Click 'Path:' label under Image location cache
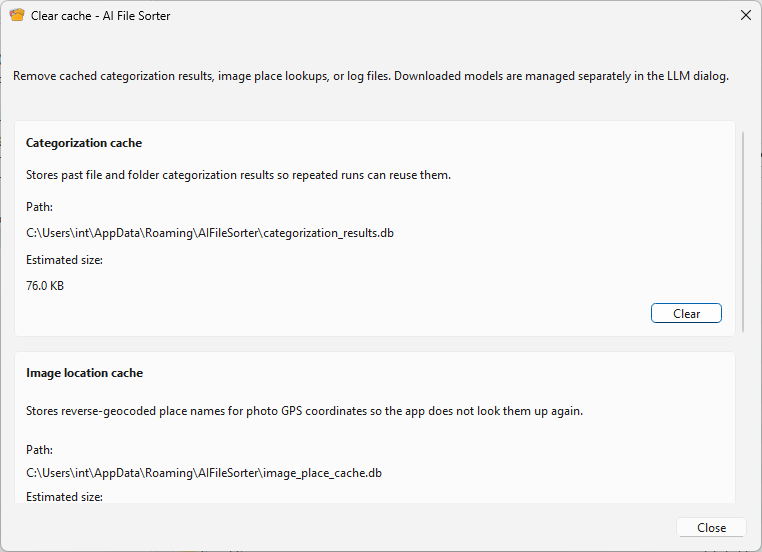762x552 pixels. click(x=39, y=450)
